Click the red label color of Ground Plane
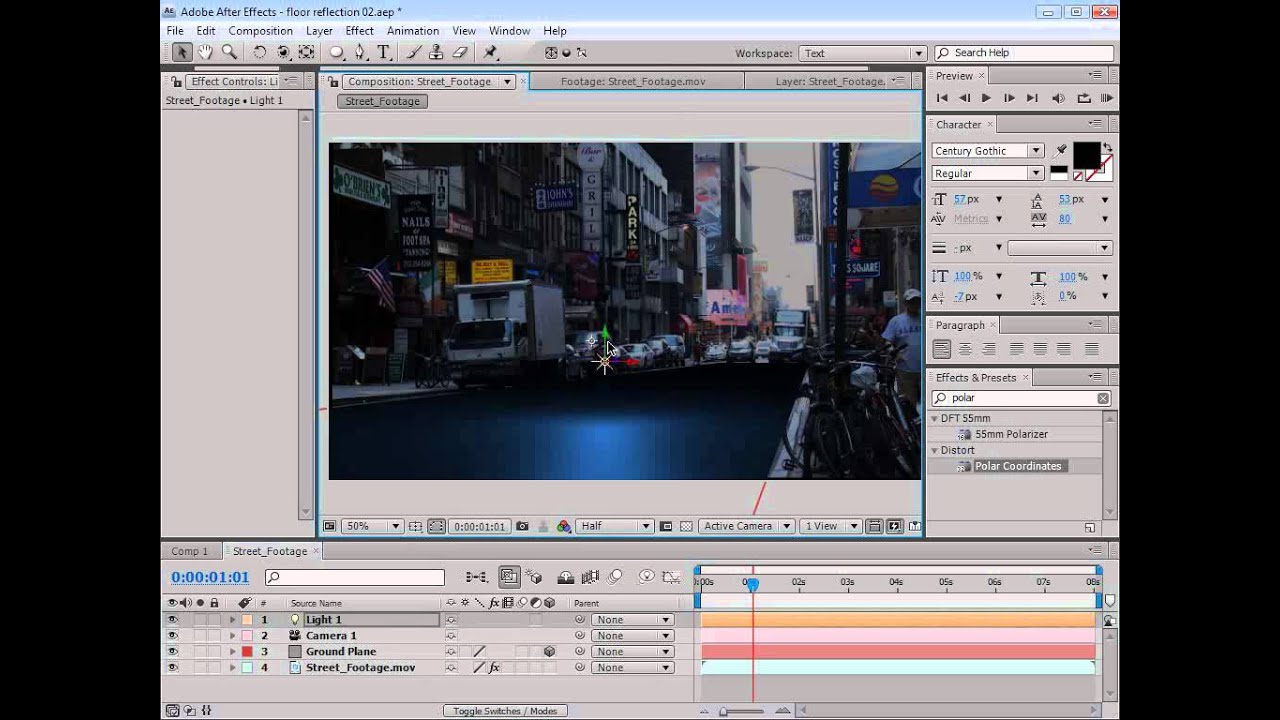This screenshot has height=720, width=1280. [247, 652]
